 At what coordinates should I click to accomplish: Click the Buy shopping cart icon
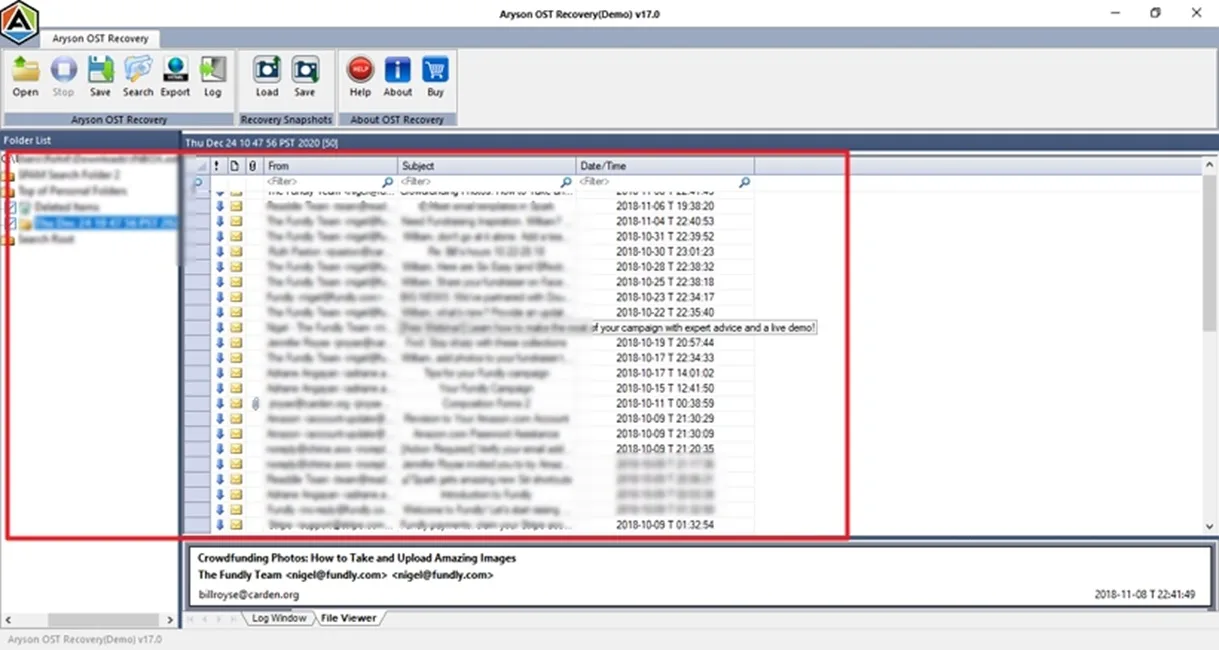[x=435, y=69]
